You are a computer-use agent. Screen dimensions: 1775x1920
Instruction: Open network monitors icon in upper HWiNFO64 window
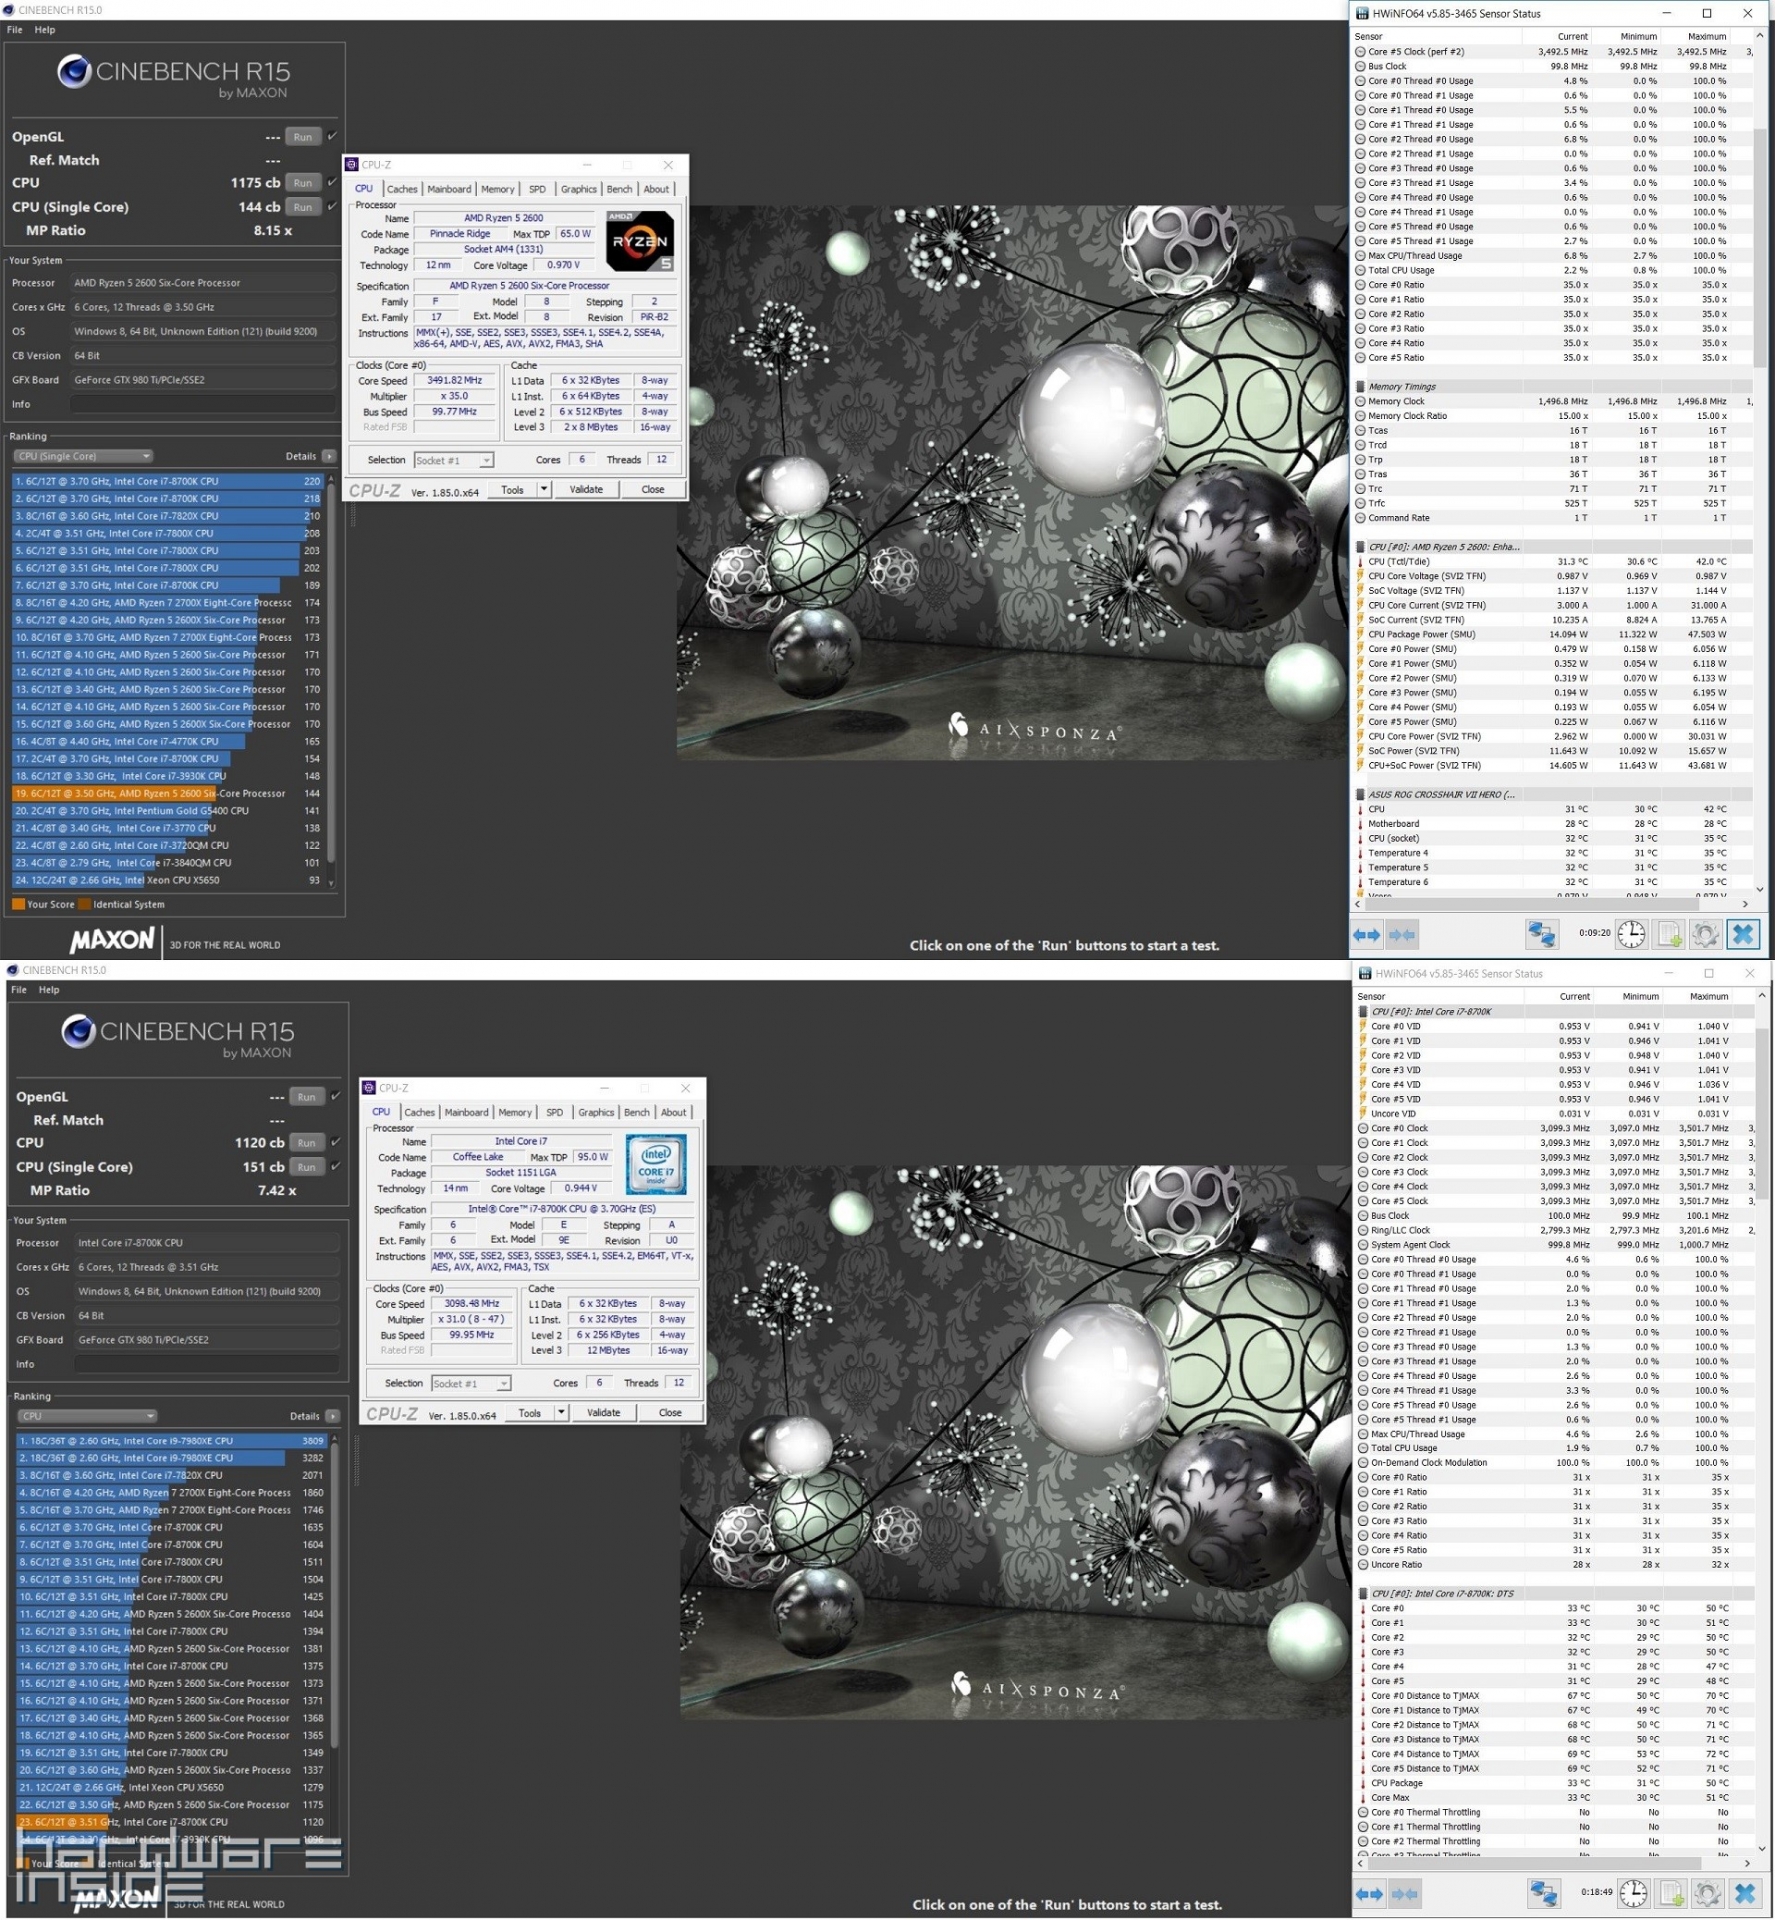[1541, 935]
